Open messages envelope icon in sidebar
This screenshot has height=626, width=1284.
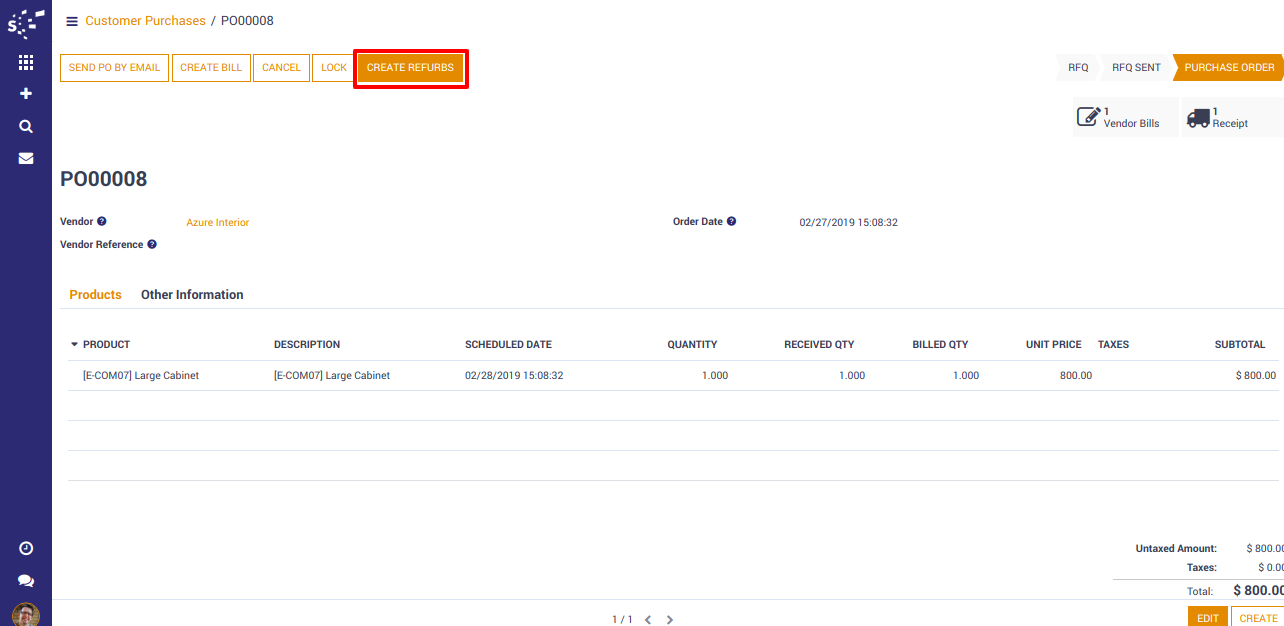click(x=26, y=158)
